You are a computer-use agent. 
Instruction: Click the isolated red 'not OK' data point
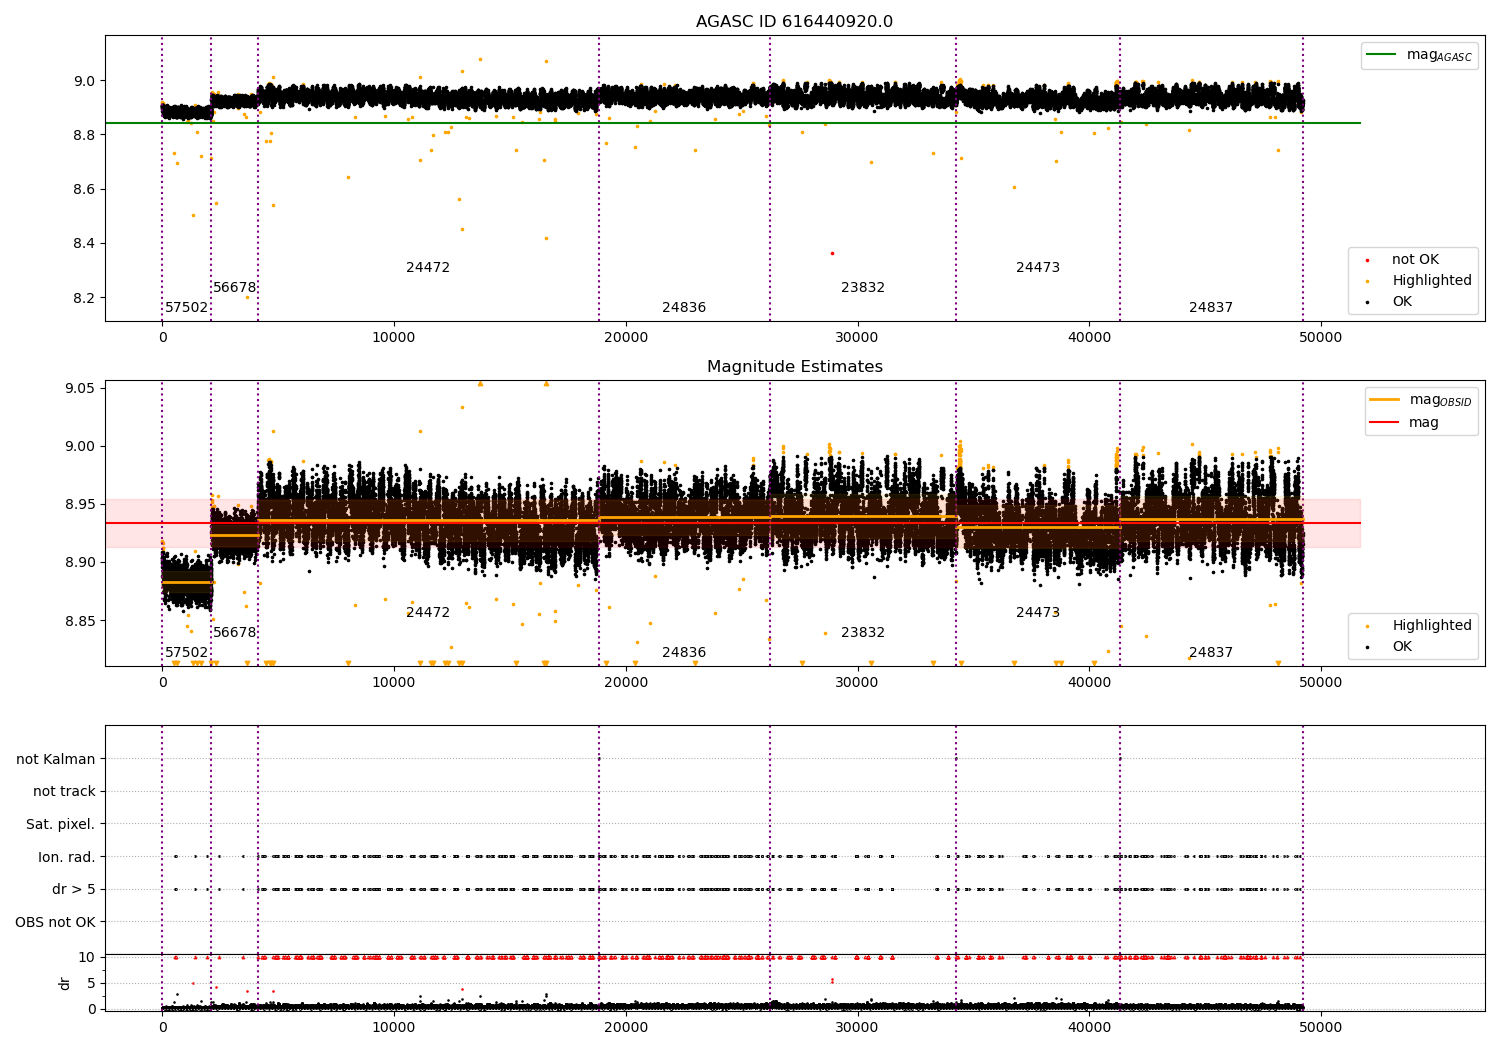[x=832, y=253]
